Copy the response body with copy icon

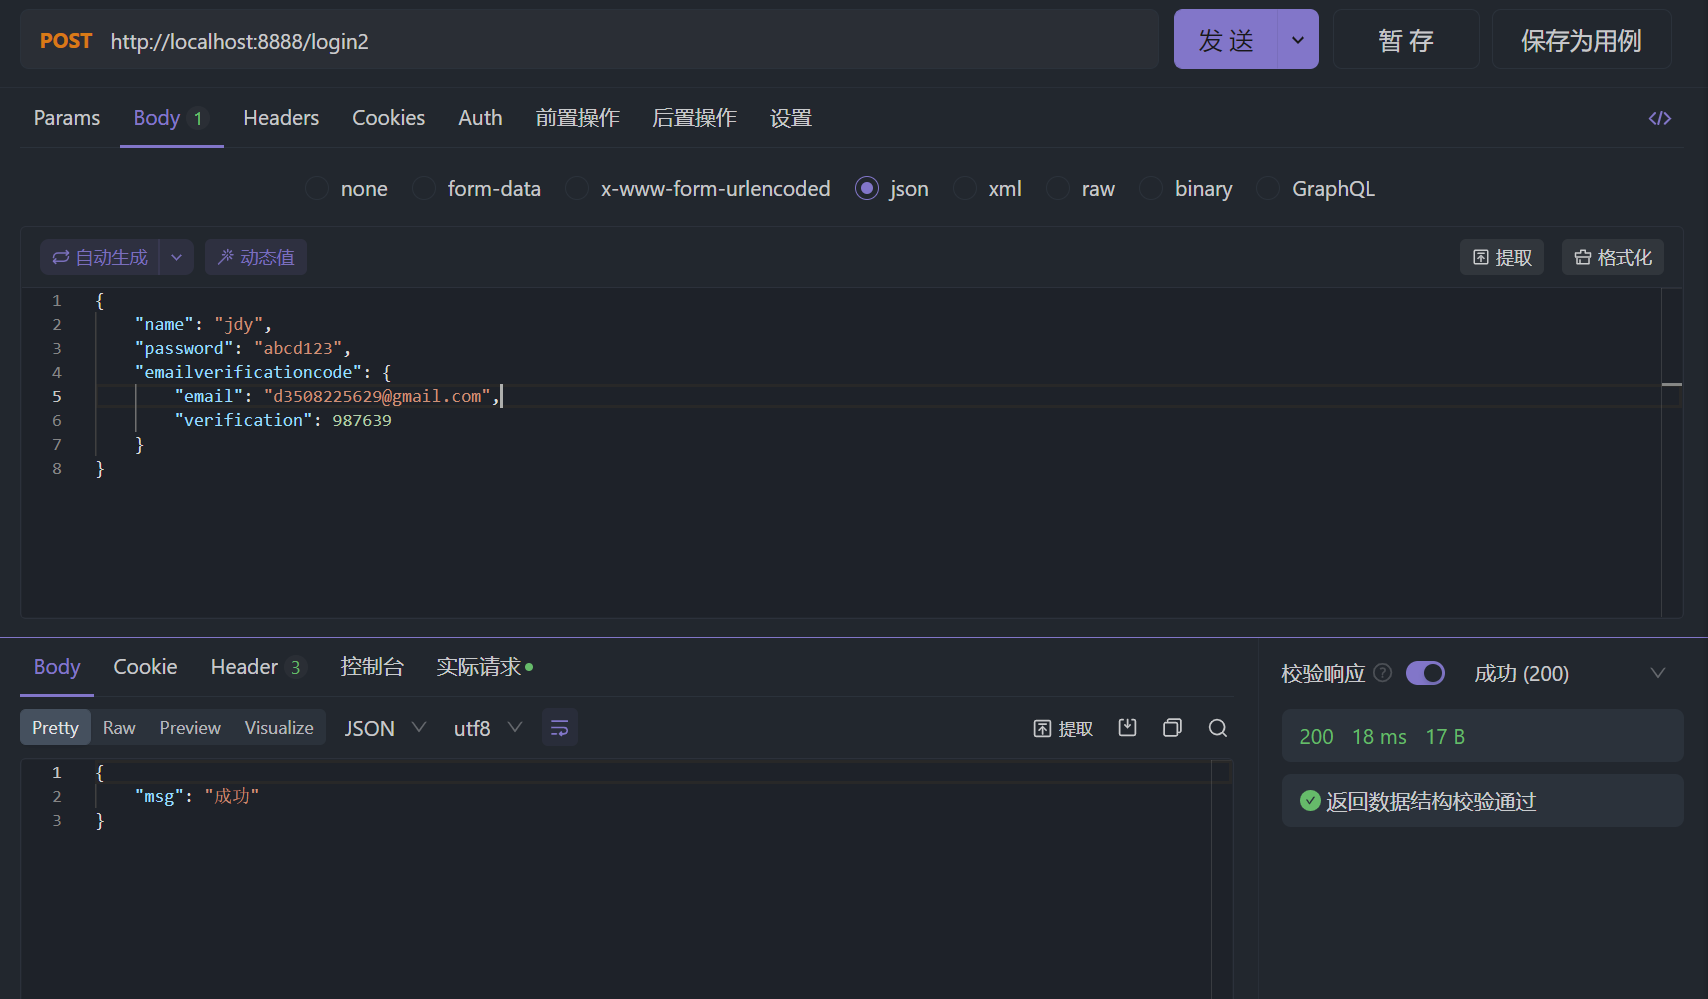click(x=1172, y=728)
